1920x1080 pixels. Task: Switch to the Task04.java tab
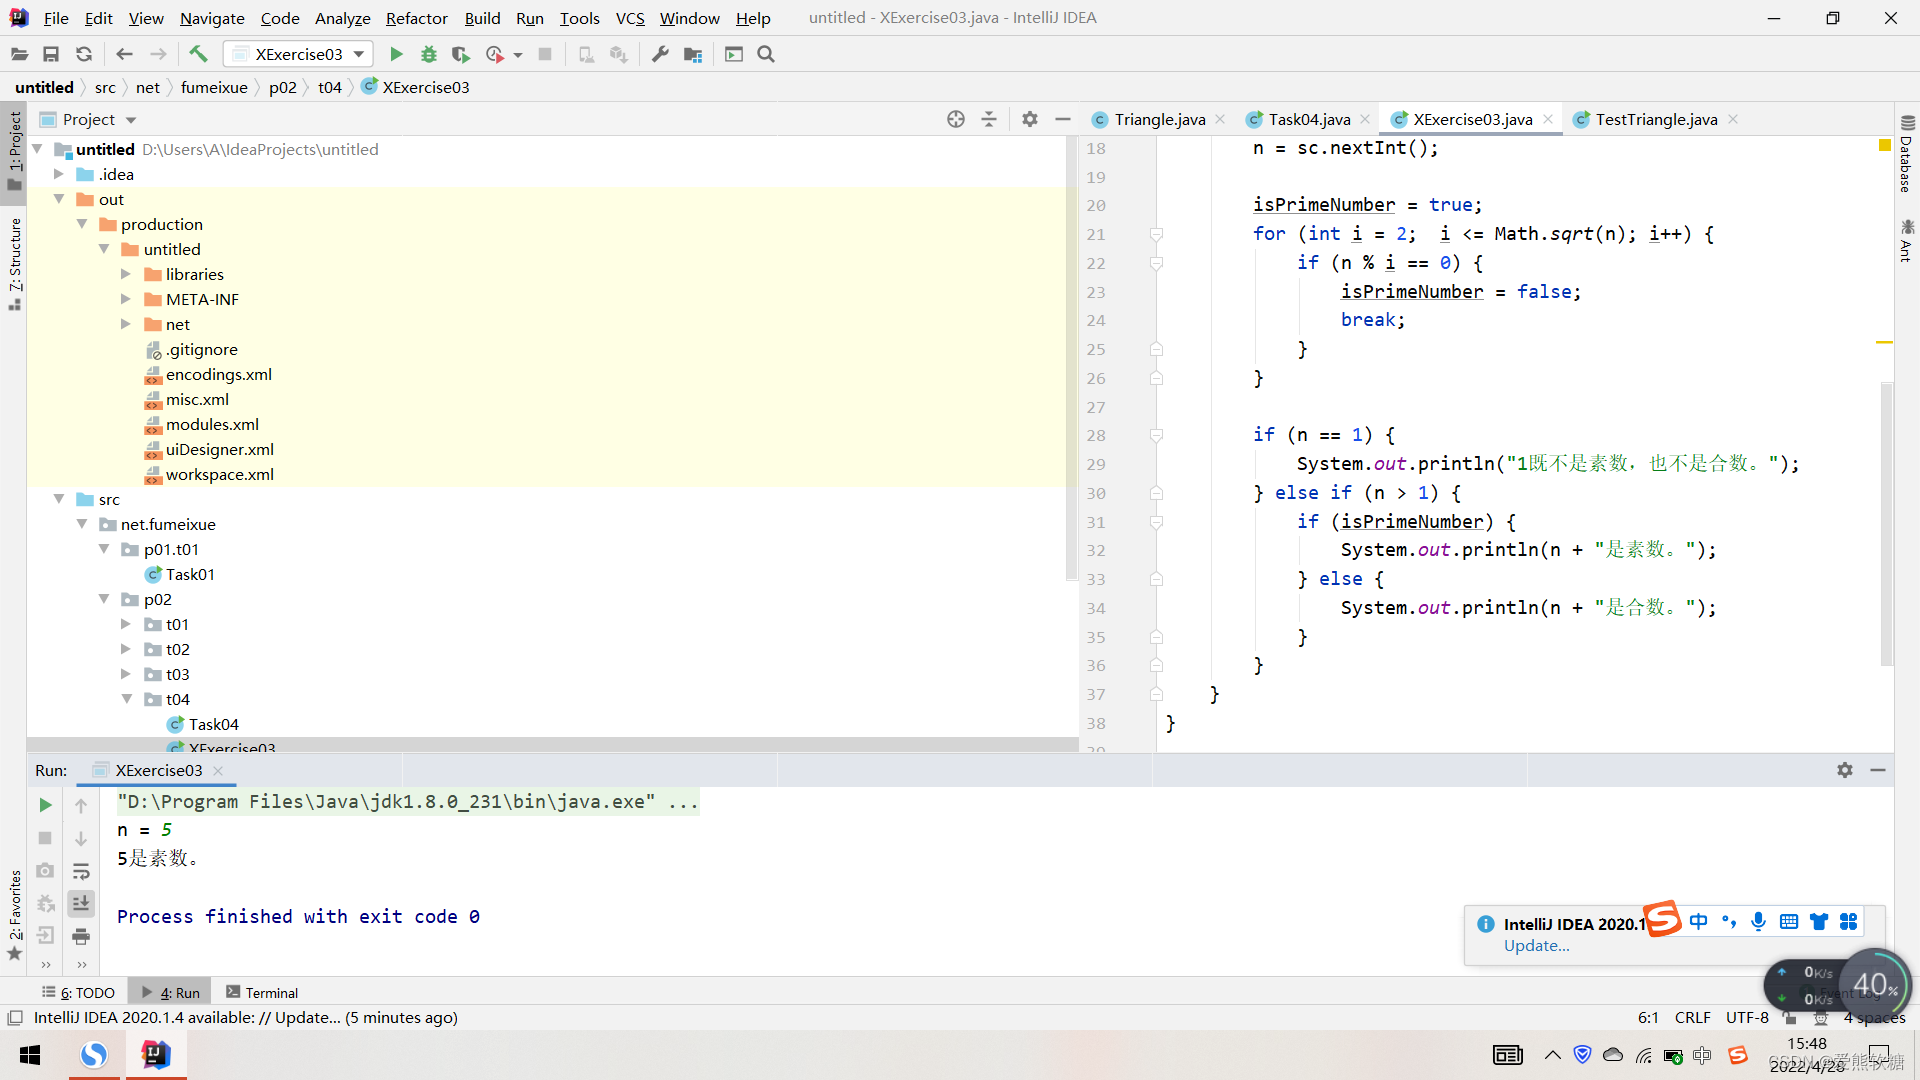pyautogui.click(x=1309, y=119)
